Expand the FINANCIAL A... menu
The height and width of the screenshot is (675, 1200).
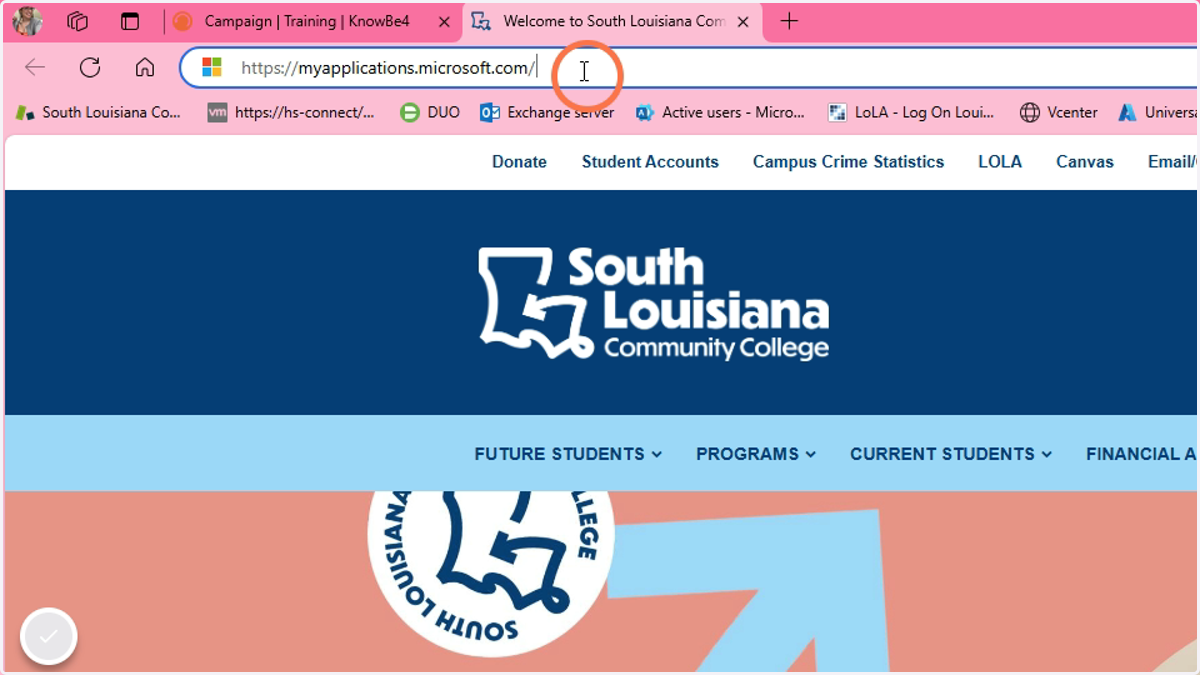(1142, 454)
